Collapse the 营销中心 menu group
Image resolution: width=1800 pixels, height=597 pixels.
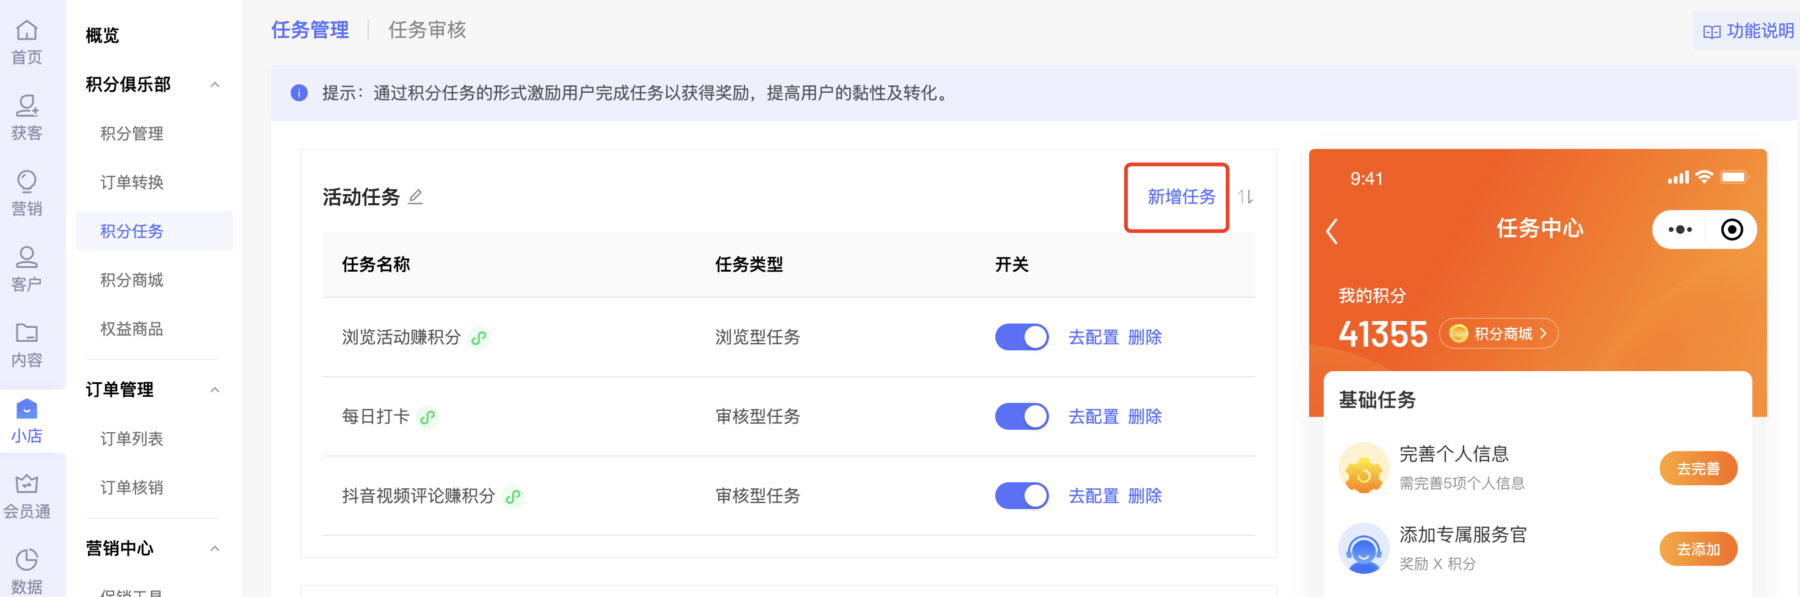[215, 549]
